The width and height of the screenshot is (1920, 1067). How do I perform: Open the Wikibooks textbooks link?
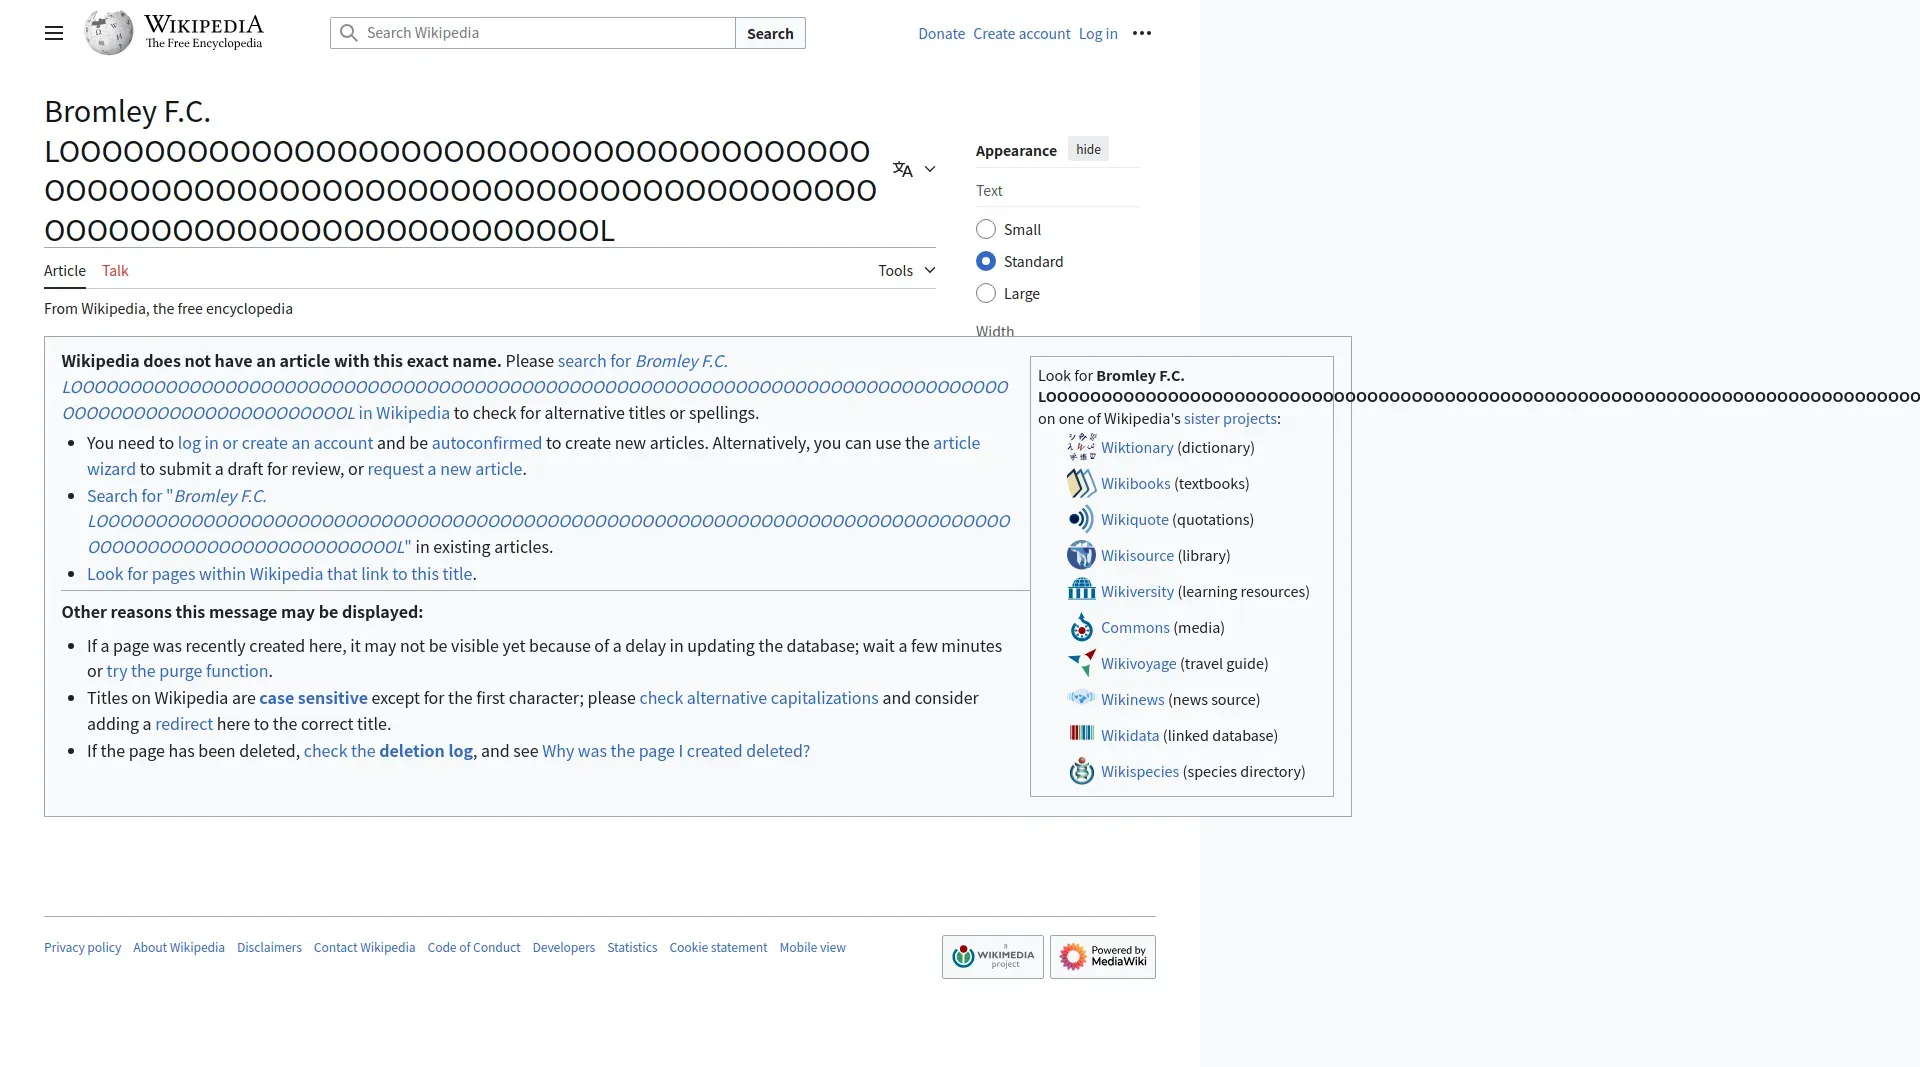1136,483
